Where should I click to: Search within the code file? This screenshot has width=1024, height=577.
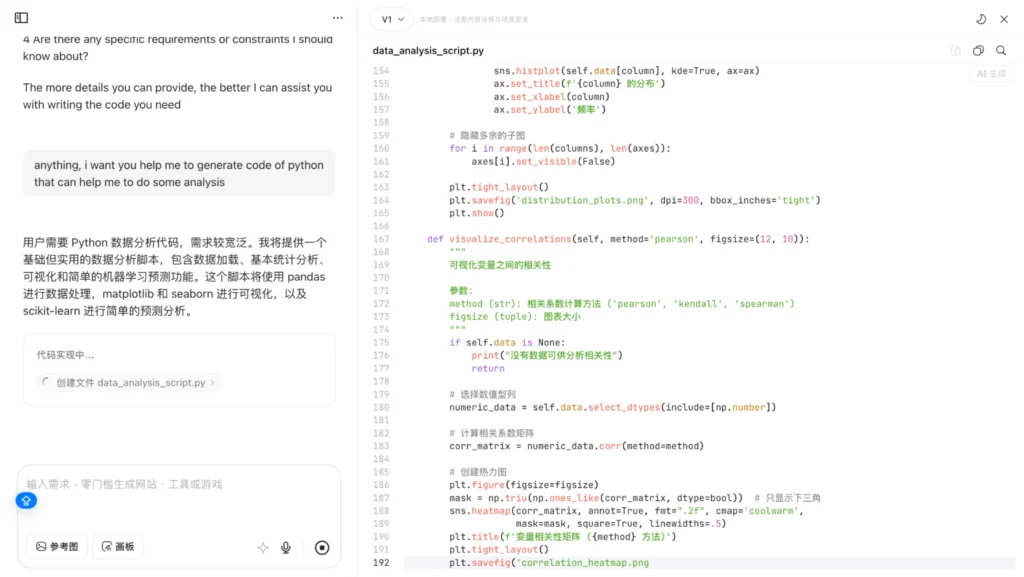point(1001,49)
